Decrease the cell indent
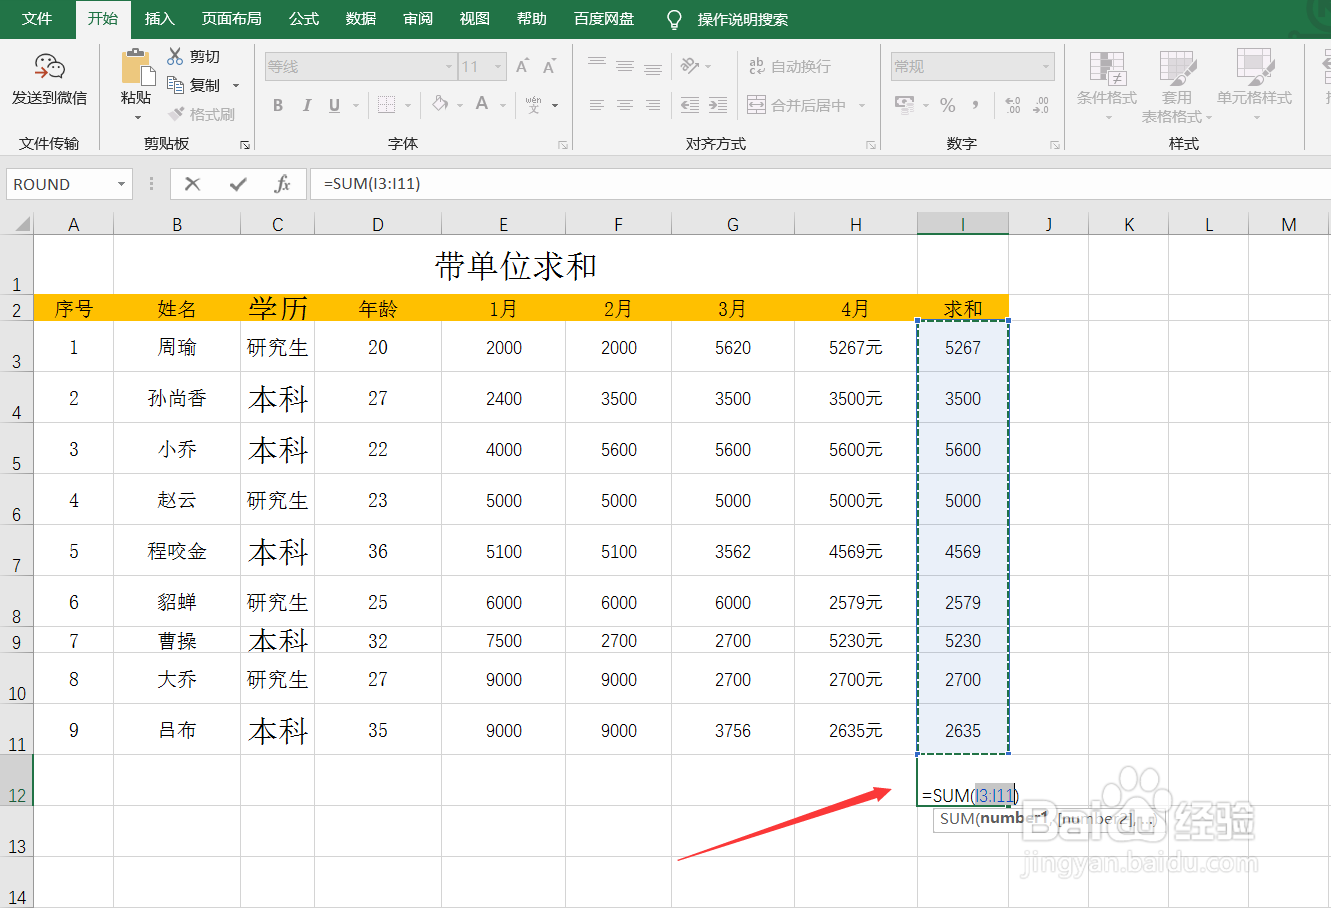 [690, 104]
